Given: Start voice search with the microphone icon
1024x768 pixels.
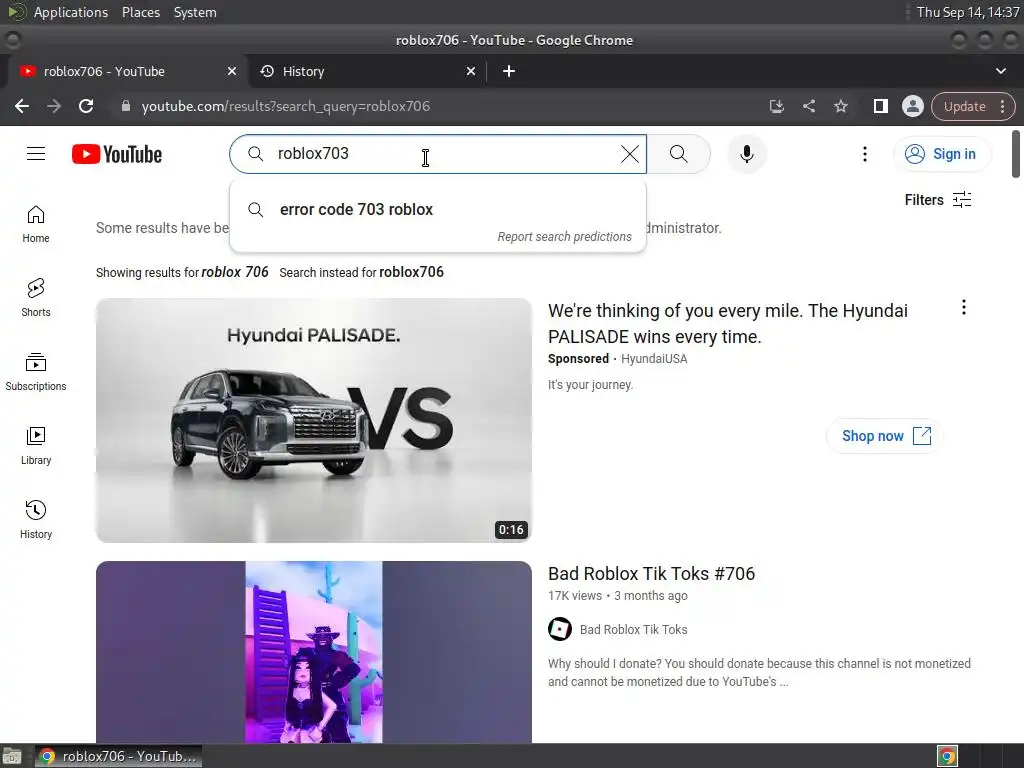Looking at the screenshot, I should click(x=746, y=154).
